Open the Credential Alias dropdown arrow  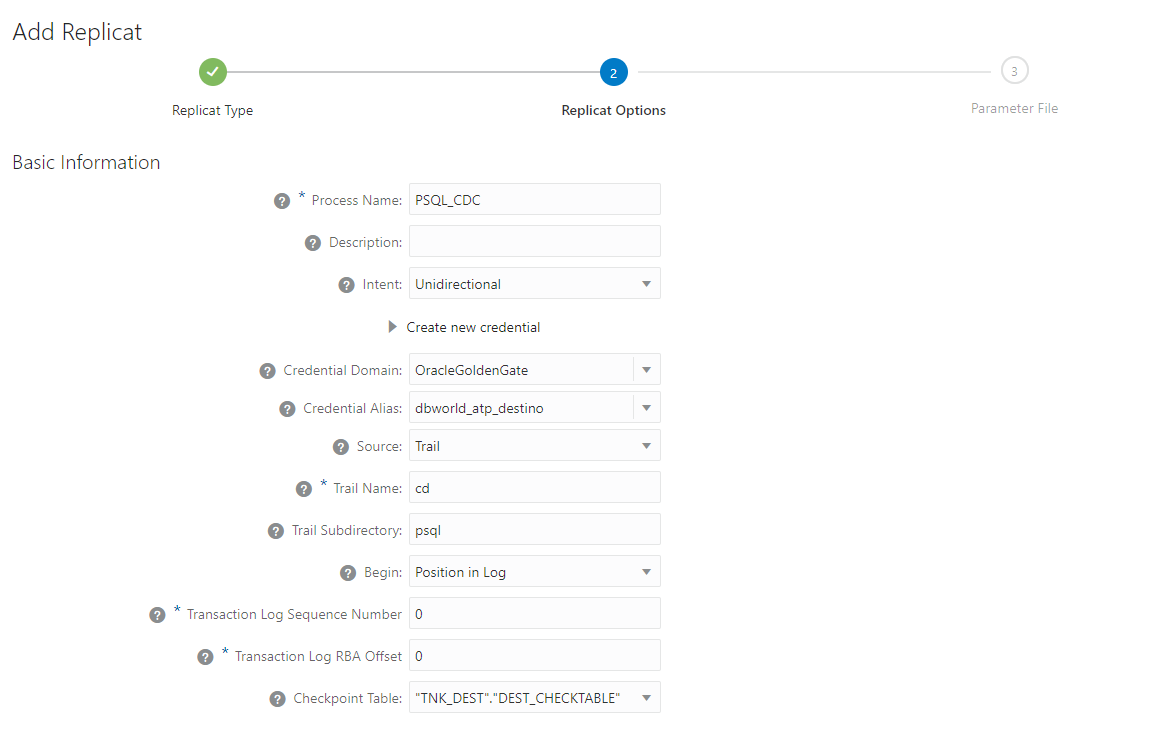pyautogui.click(x=646, y=408)
